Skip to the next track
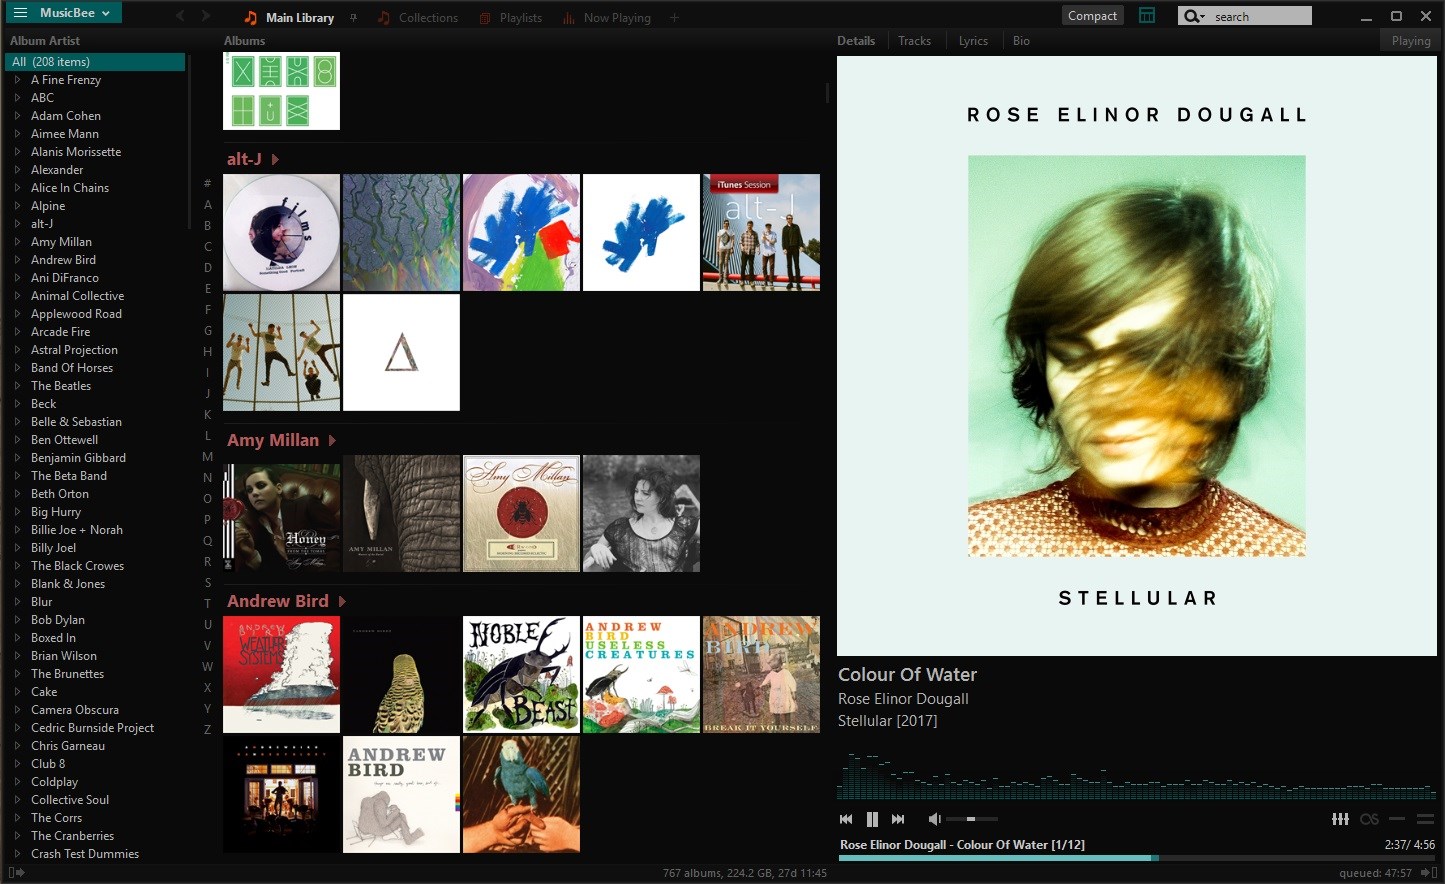 [x=897, y=818]
